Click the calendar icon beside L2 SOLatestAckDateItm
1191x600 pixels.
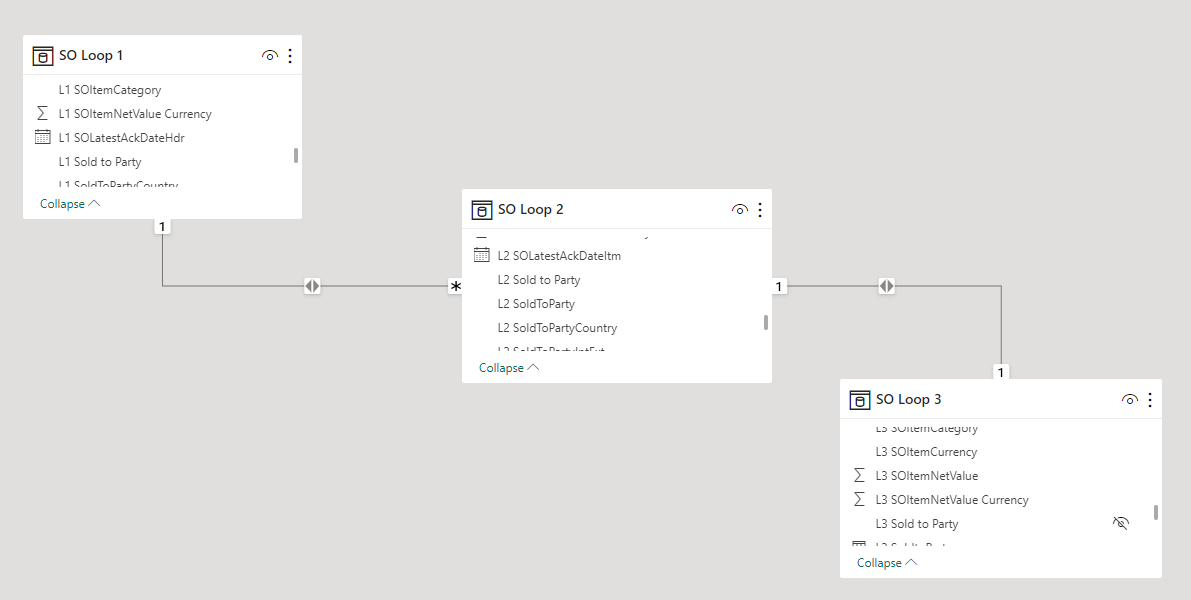482,255
